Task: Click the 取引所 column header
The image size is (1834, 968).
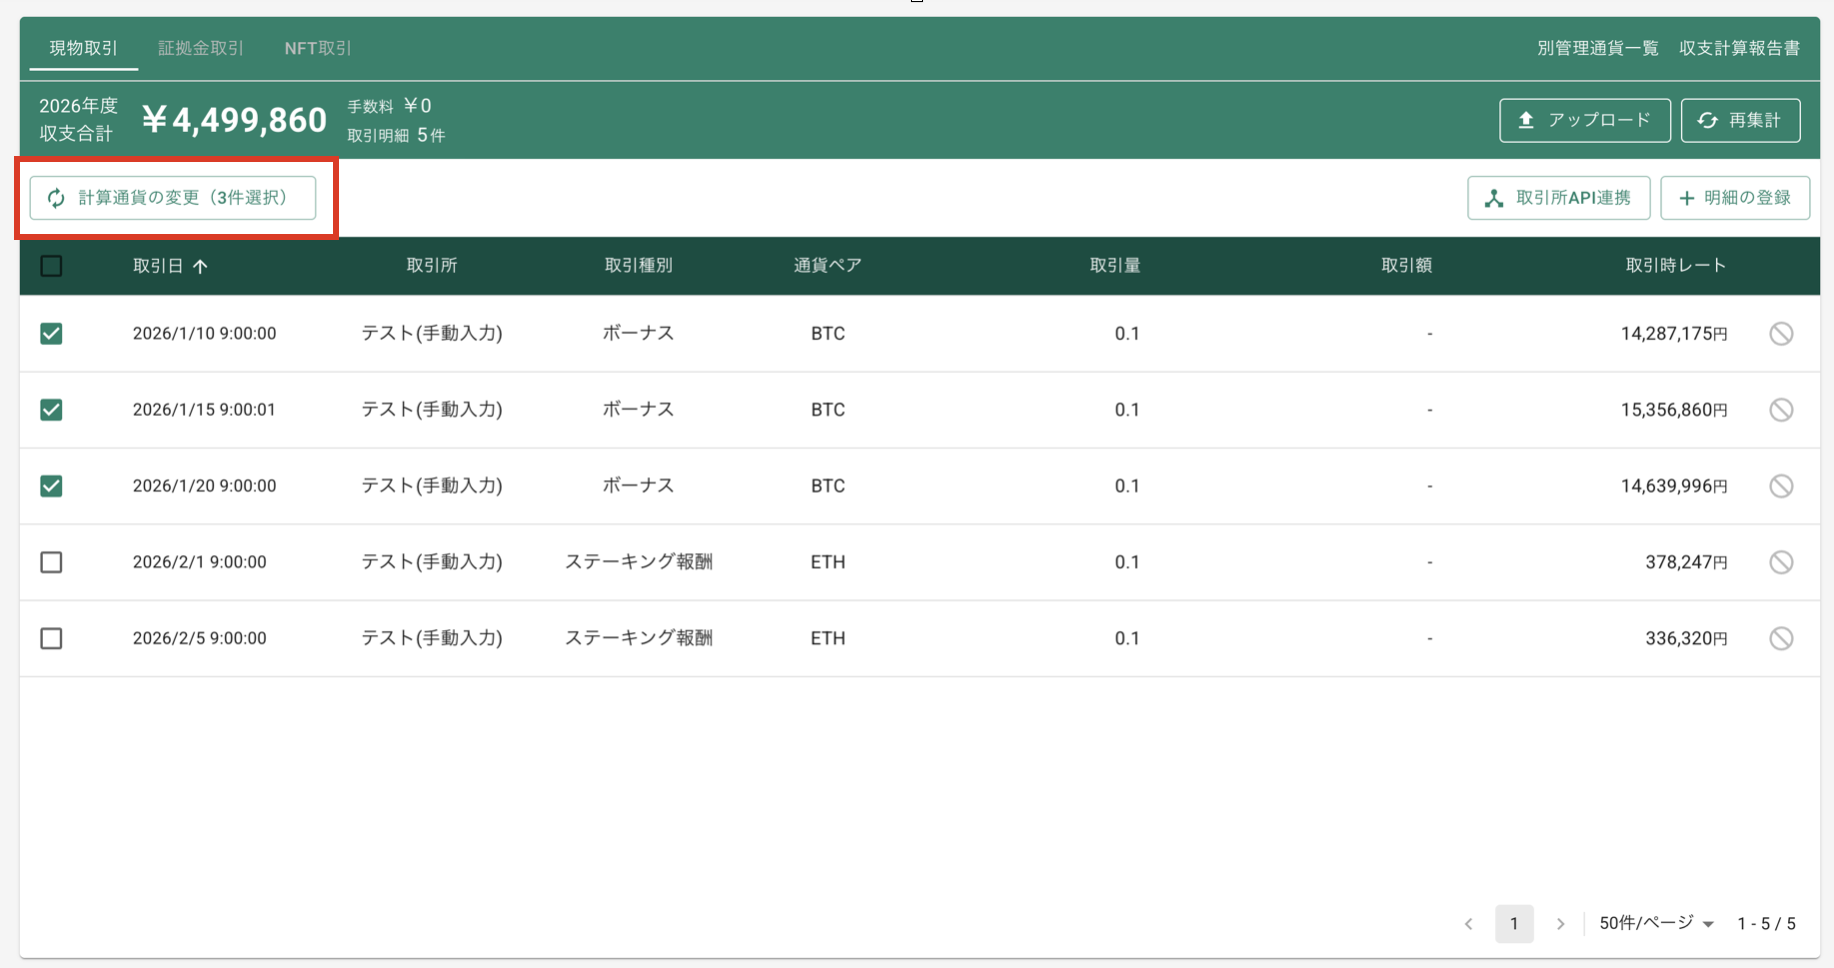Action: (x=432, y=265)
